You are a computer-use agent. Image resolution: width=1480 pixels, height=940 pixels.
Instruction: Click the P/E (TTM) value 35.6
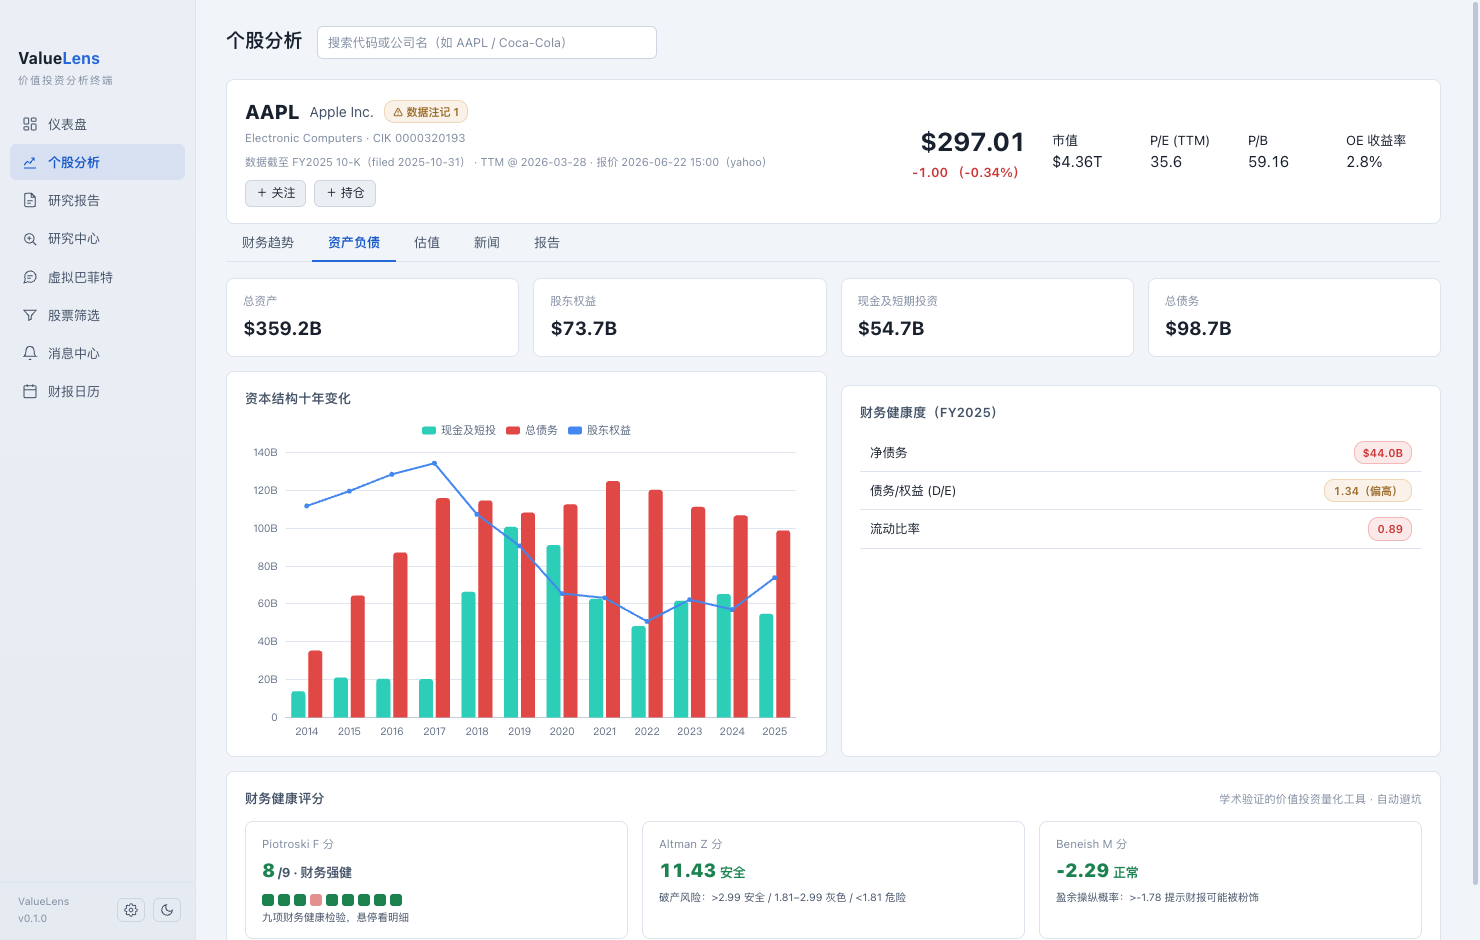pos(1166,162)
